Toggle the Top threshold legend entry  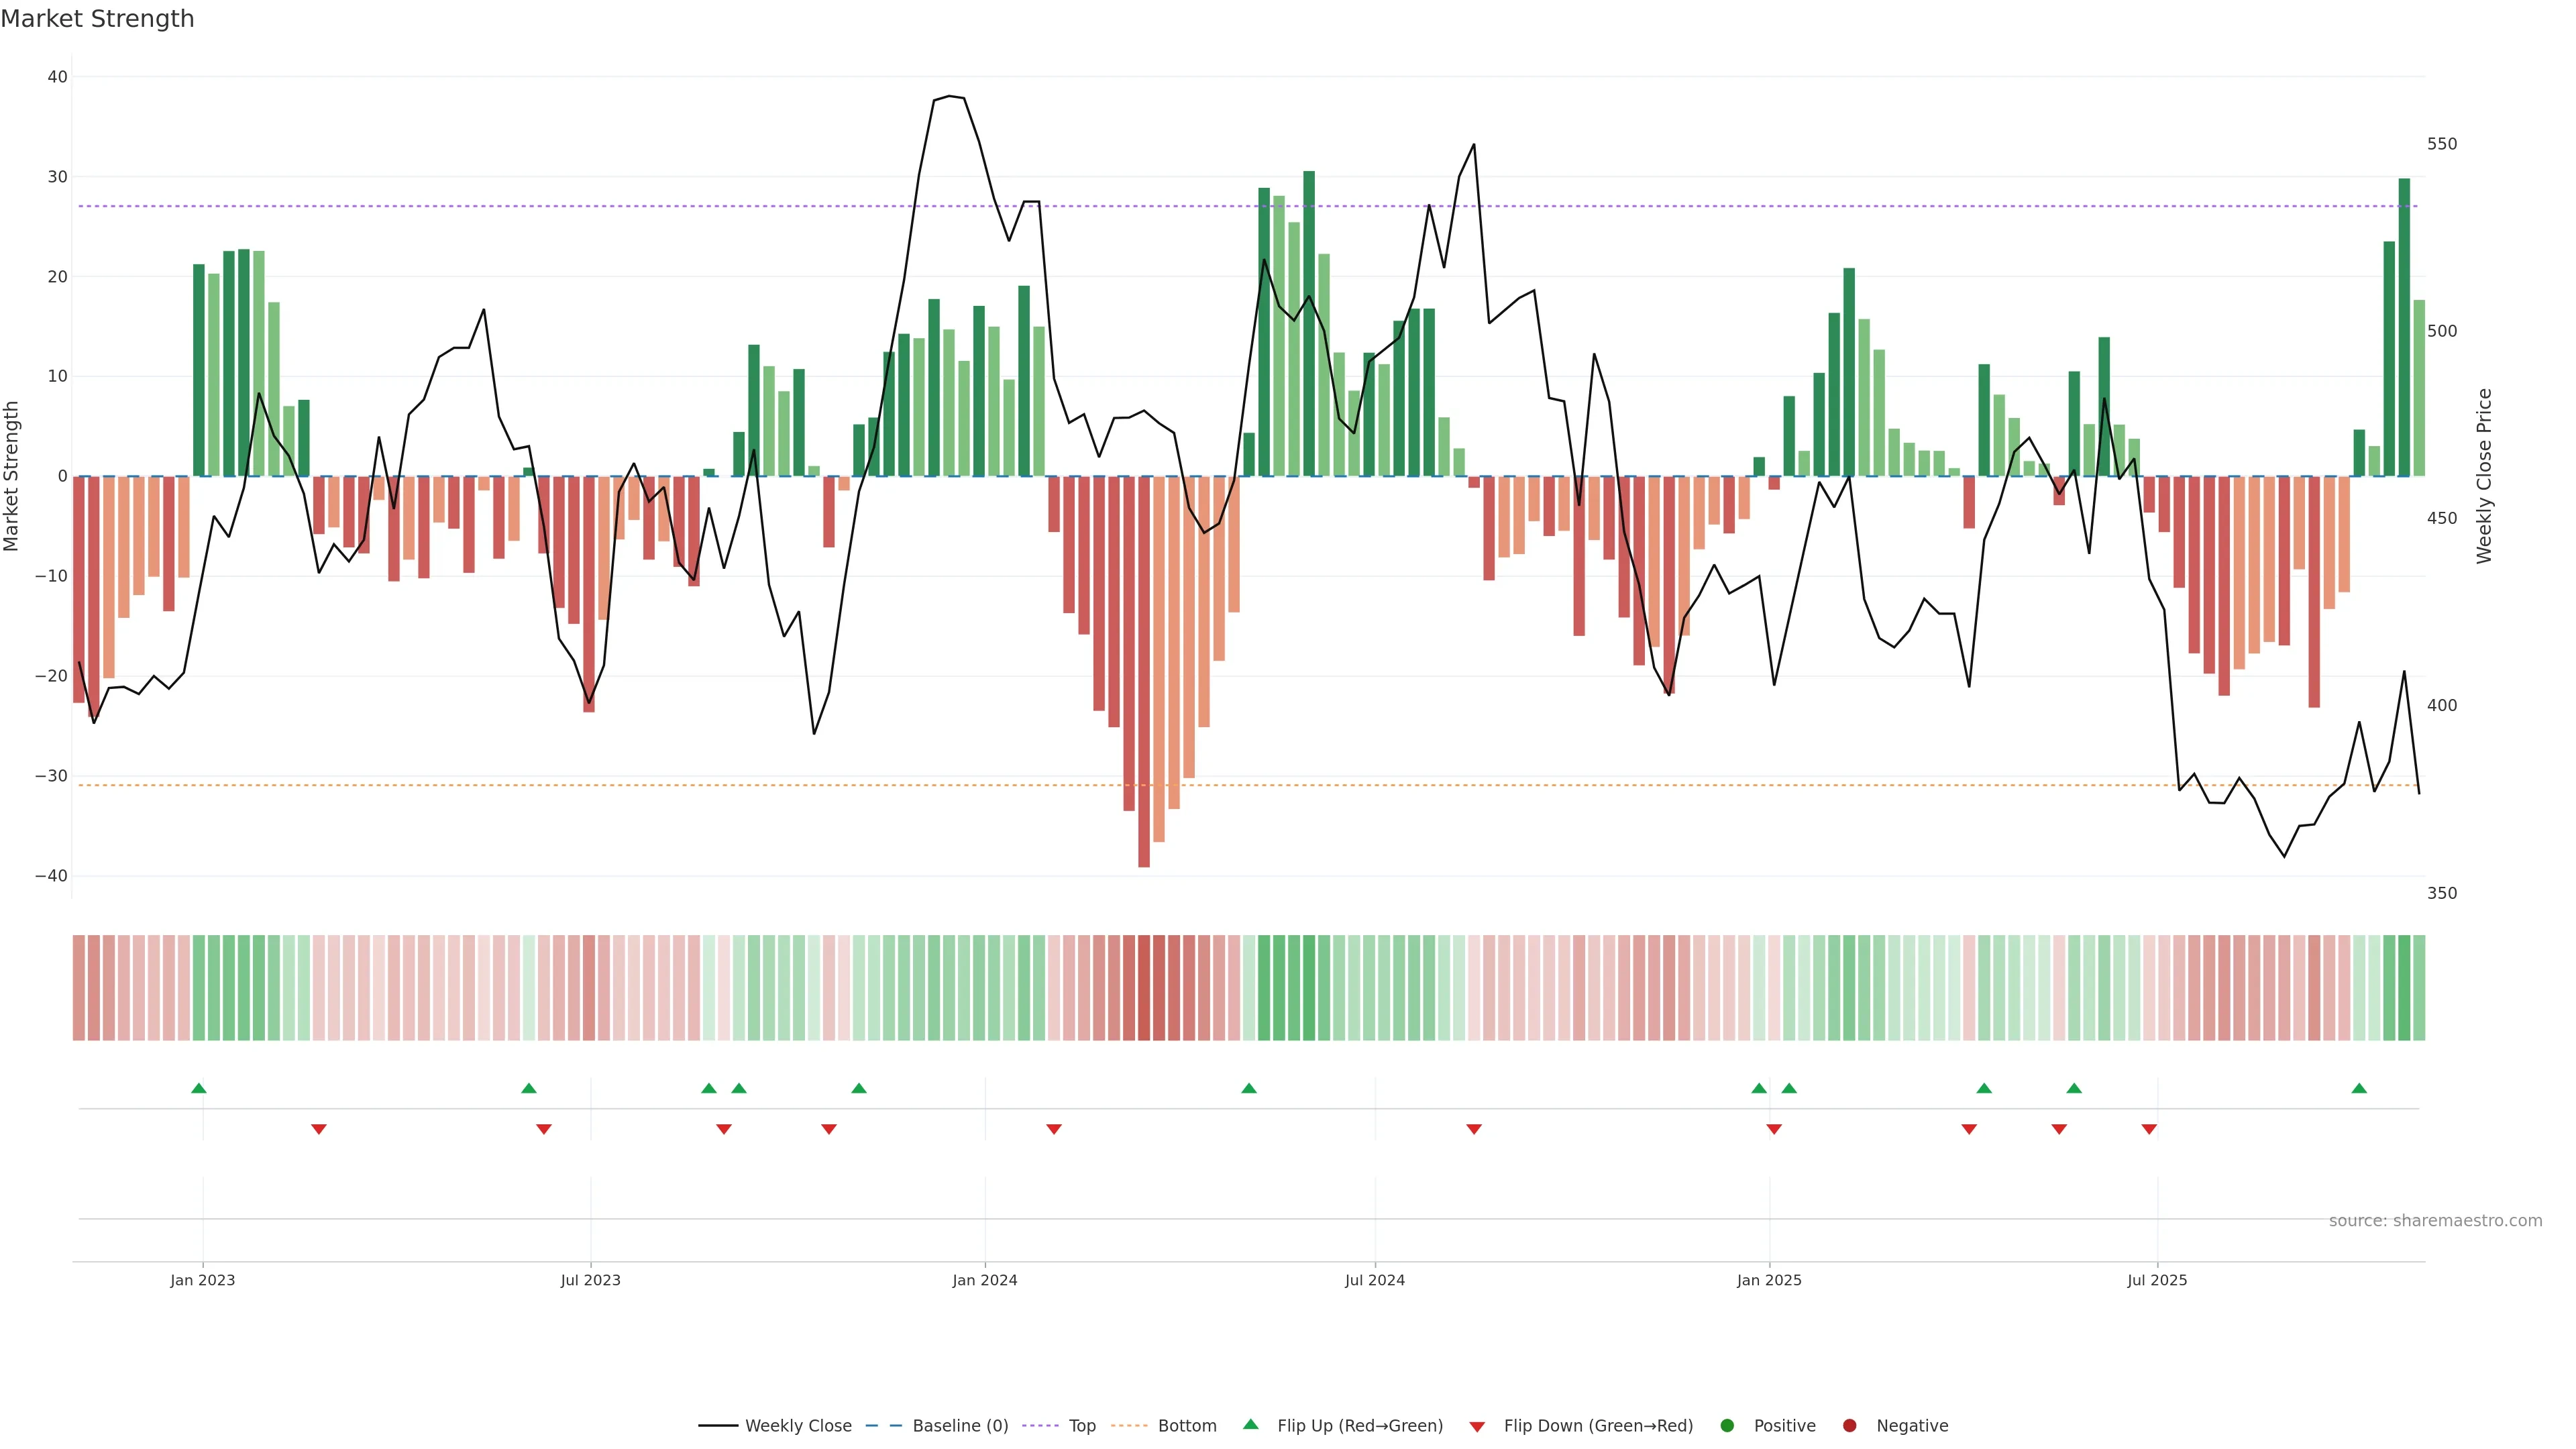point(1082,1426)
